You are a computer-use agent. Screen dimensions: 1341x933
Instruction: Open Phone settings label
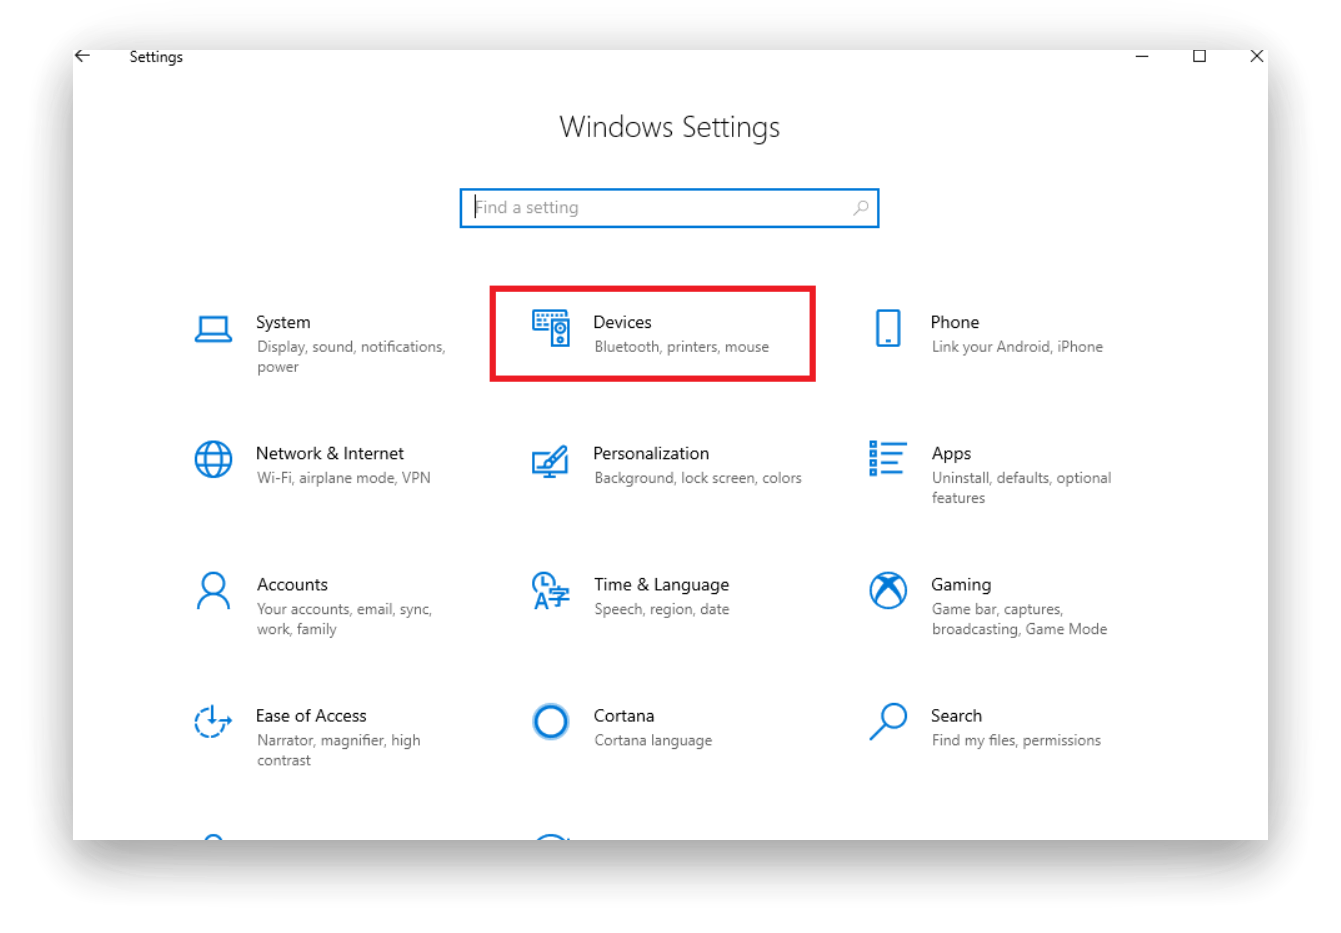[x=955, y=322]
